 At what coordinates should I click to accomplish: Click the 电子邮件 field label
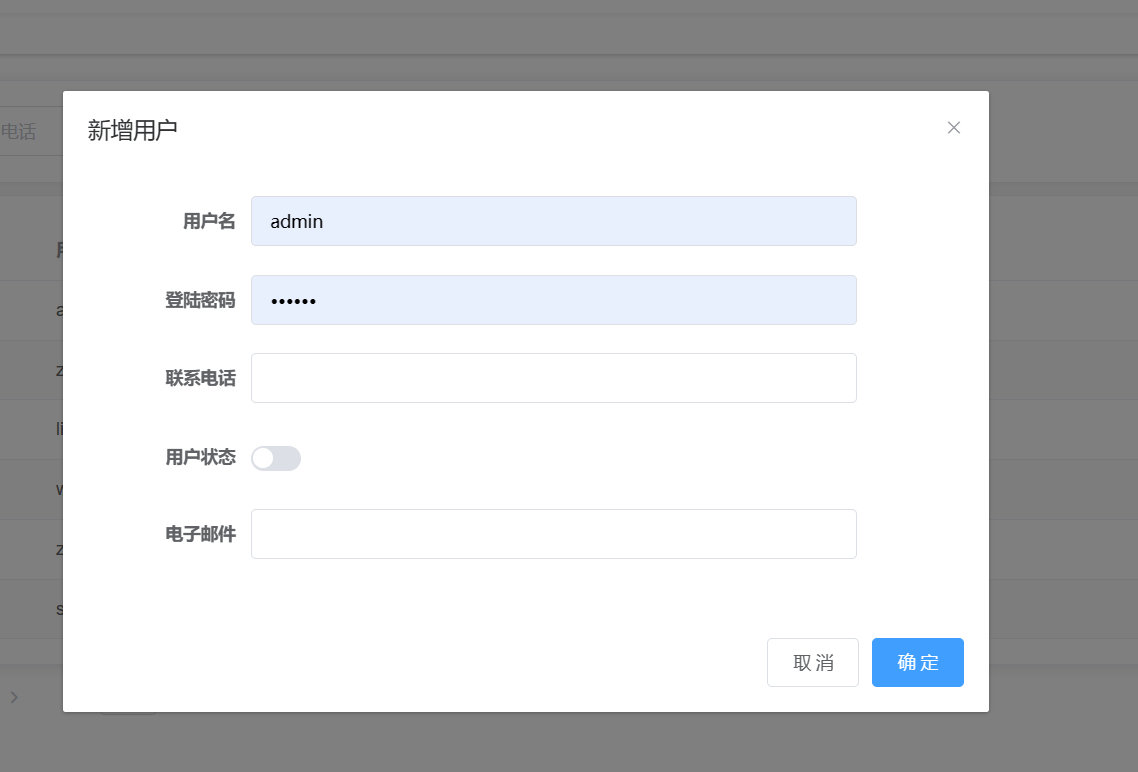pyautogui.click(x=200, y=534)
